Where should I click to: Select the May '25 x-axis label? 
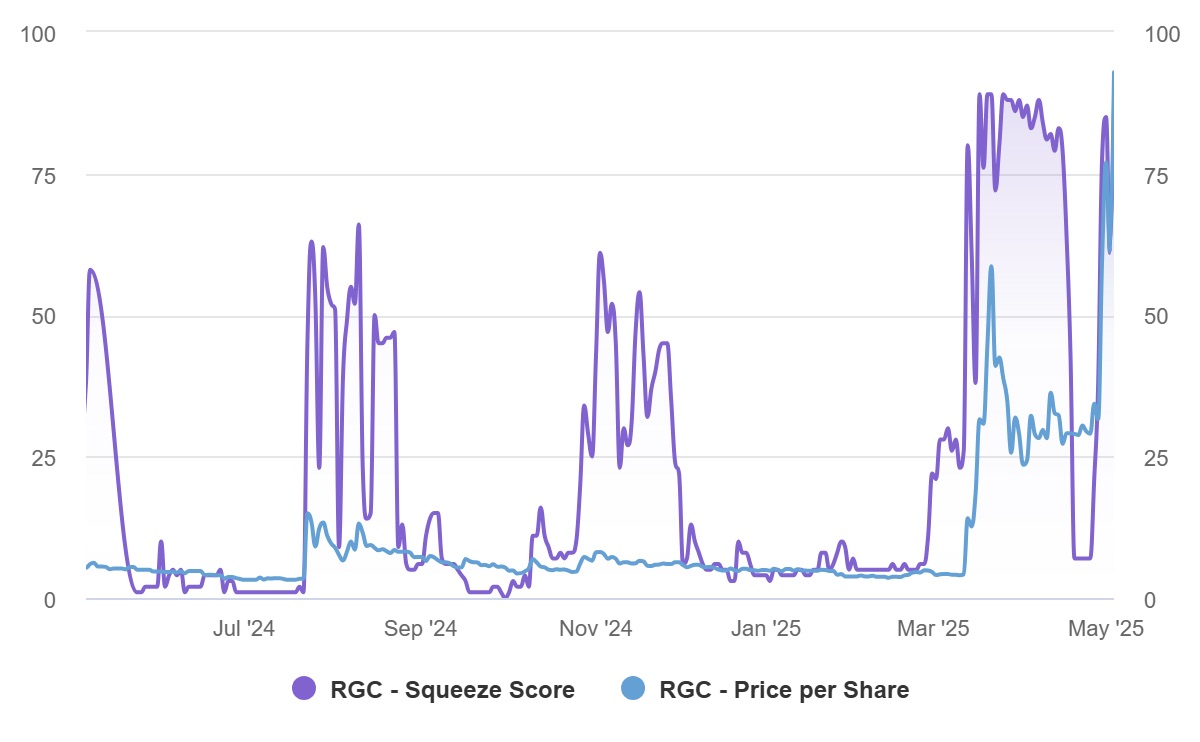click(1105, 629)
